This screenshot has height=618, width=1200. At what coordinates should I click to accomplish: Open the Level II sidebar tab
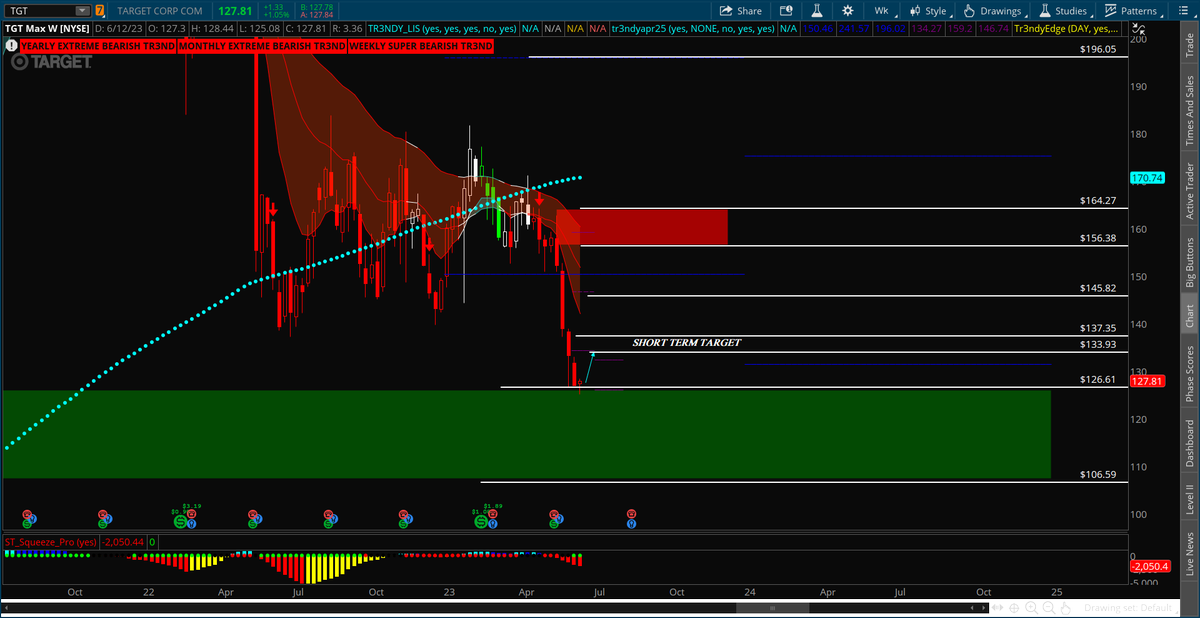tap(1190, 500)
